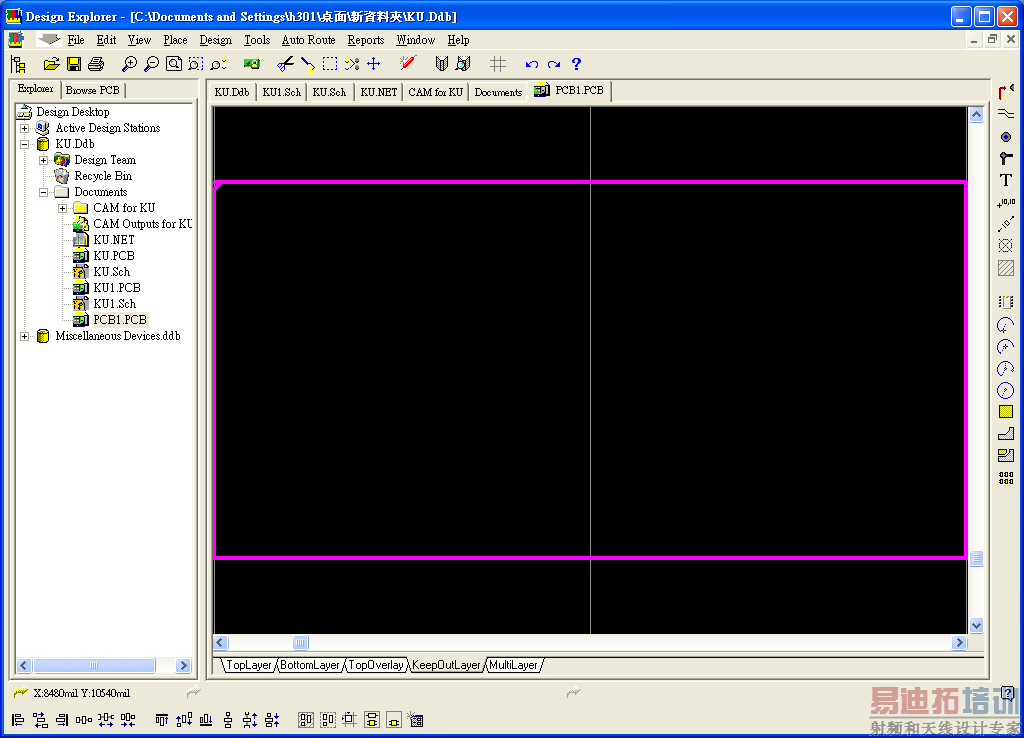
Task: Select KU1.Sch in the explorer tree
Action: 114,304
